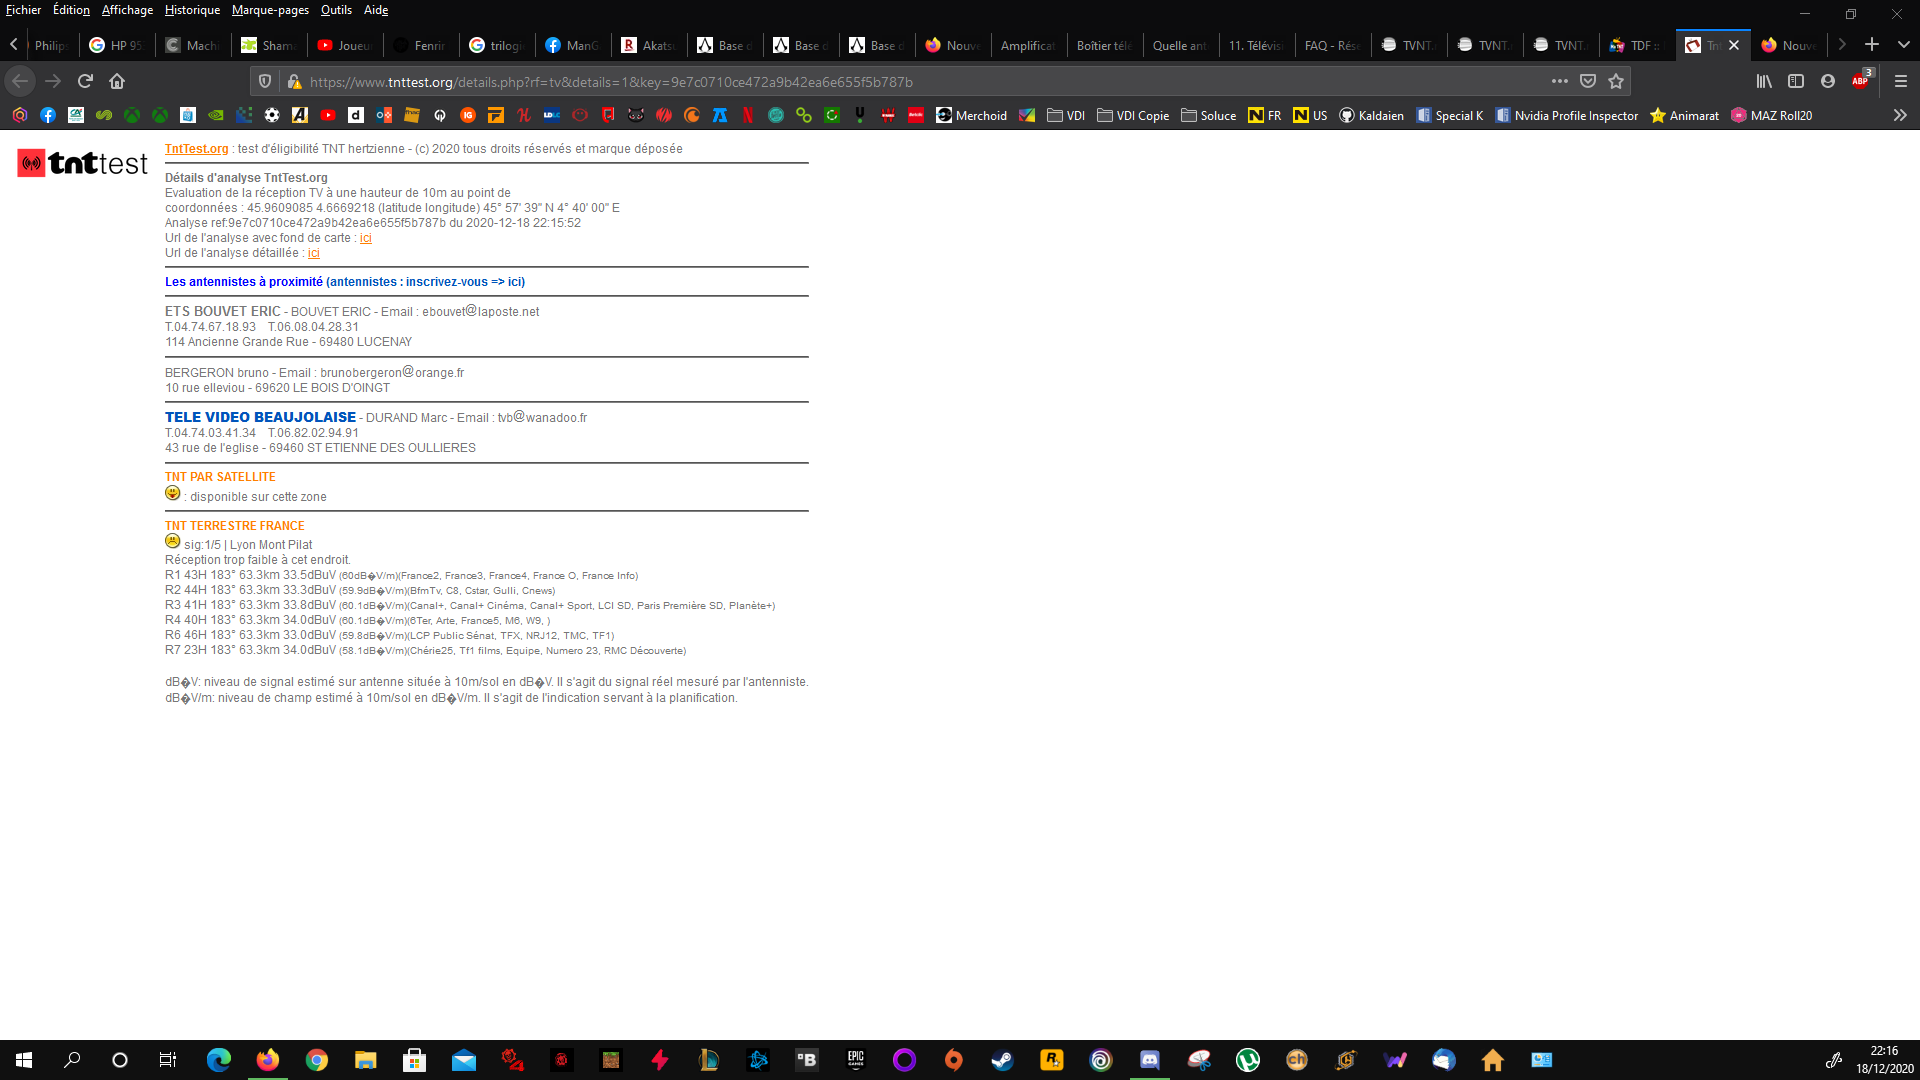Viewport: 1920px width, 1080px height.
Task: Click the 'TNT TERRESTRE FRANCE' heading
Action: (x=235, y=526)
